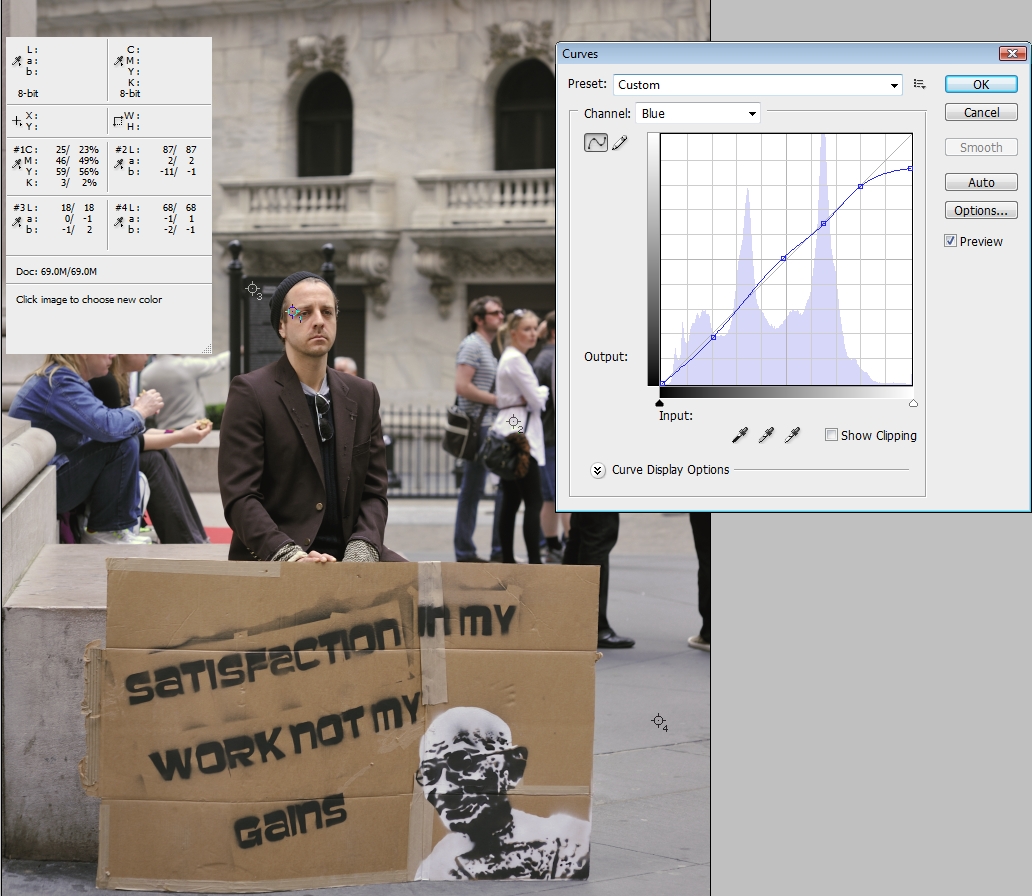
Task: Click color sampler marker #4 on the image
Action: pos(657,721)
